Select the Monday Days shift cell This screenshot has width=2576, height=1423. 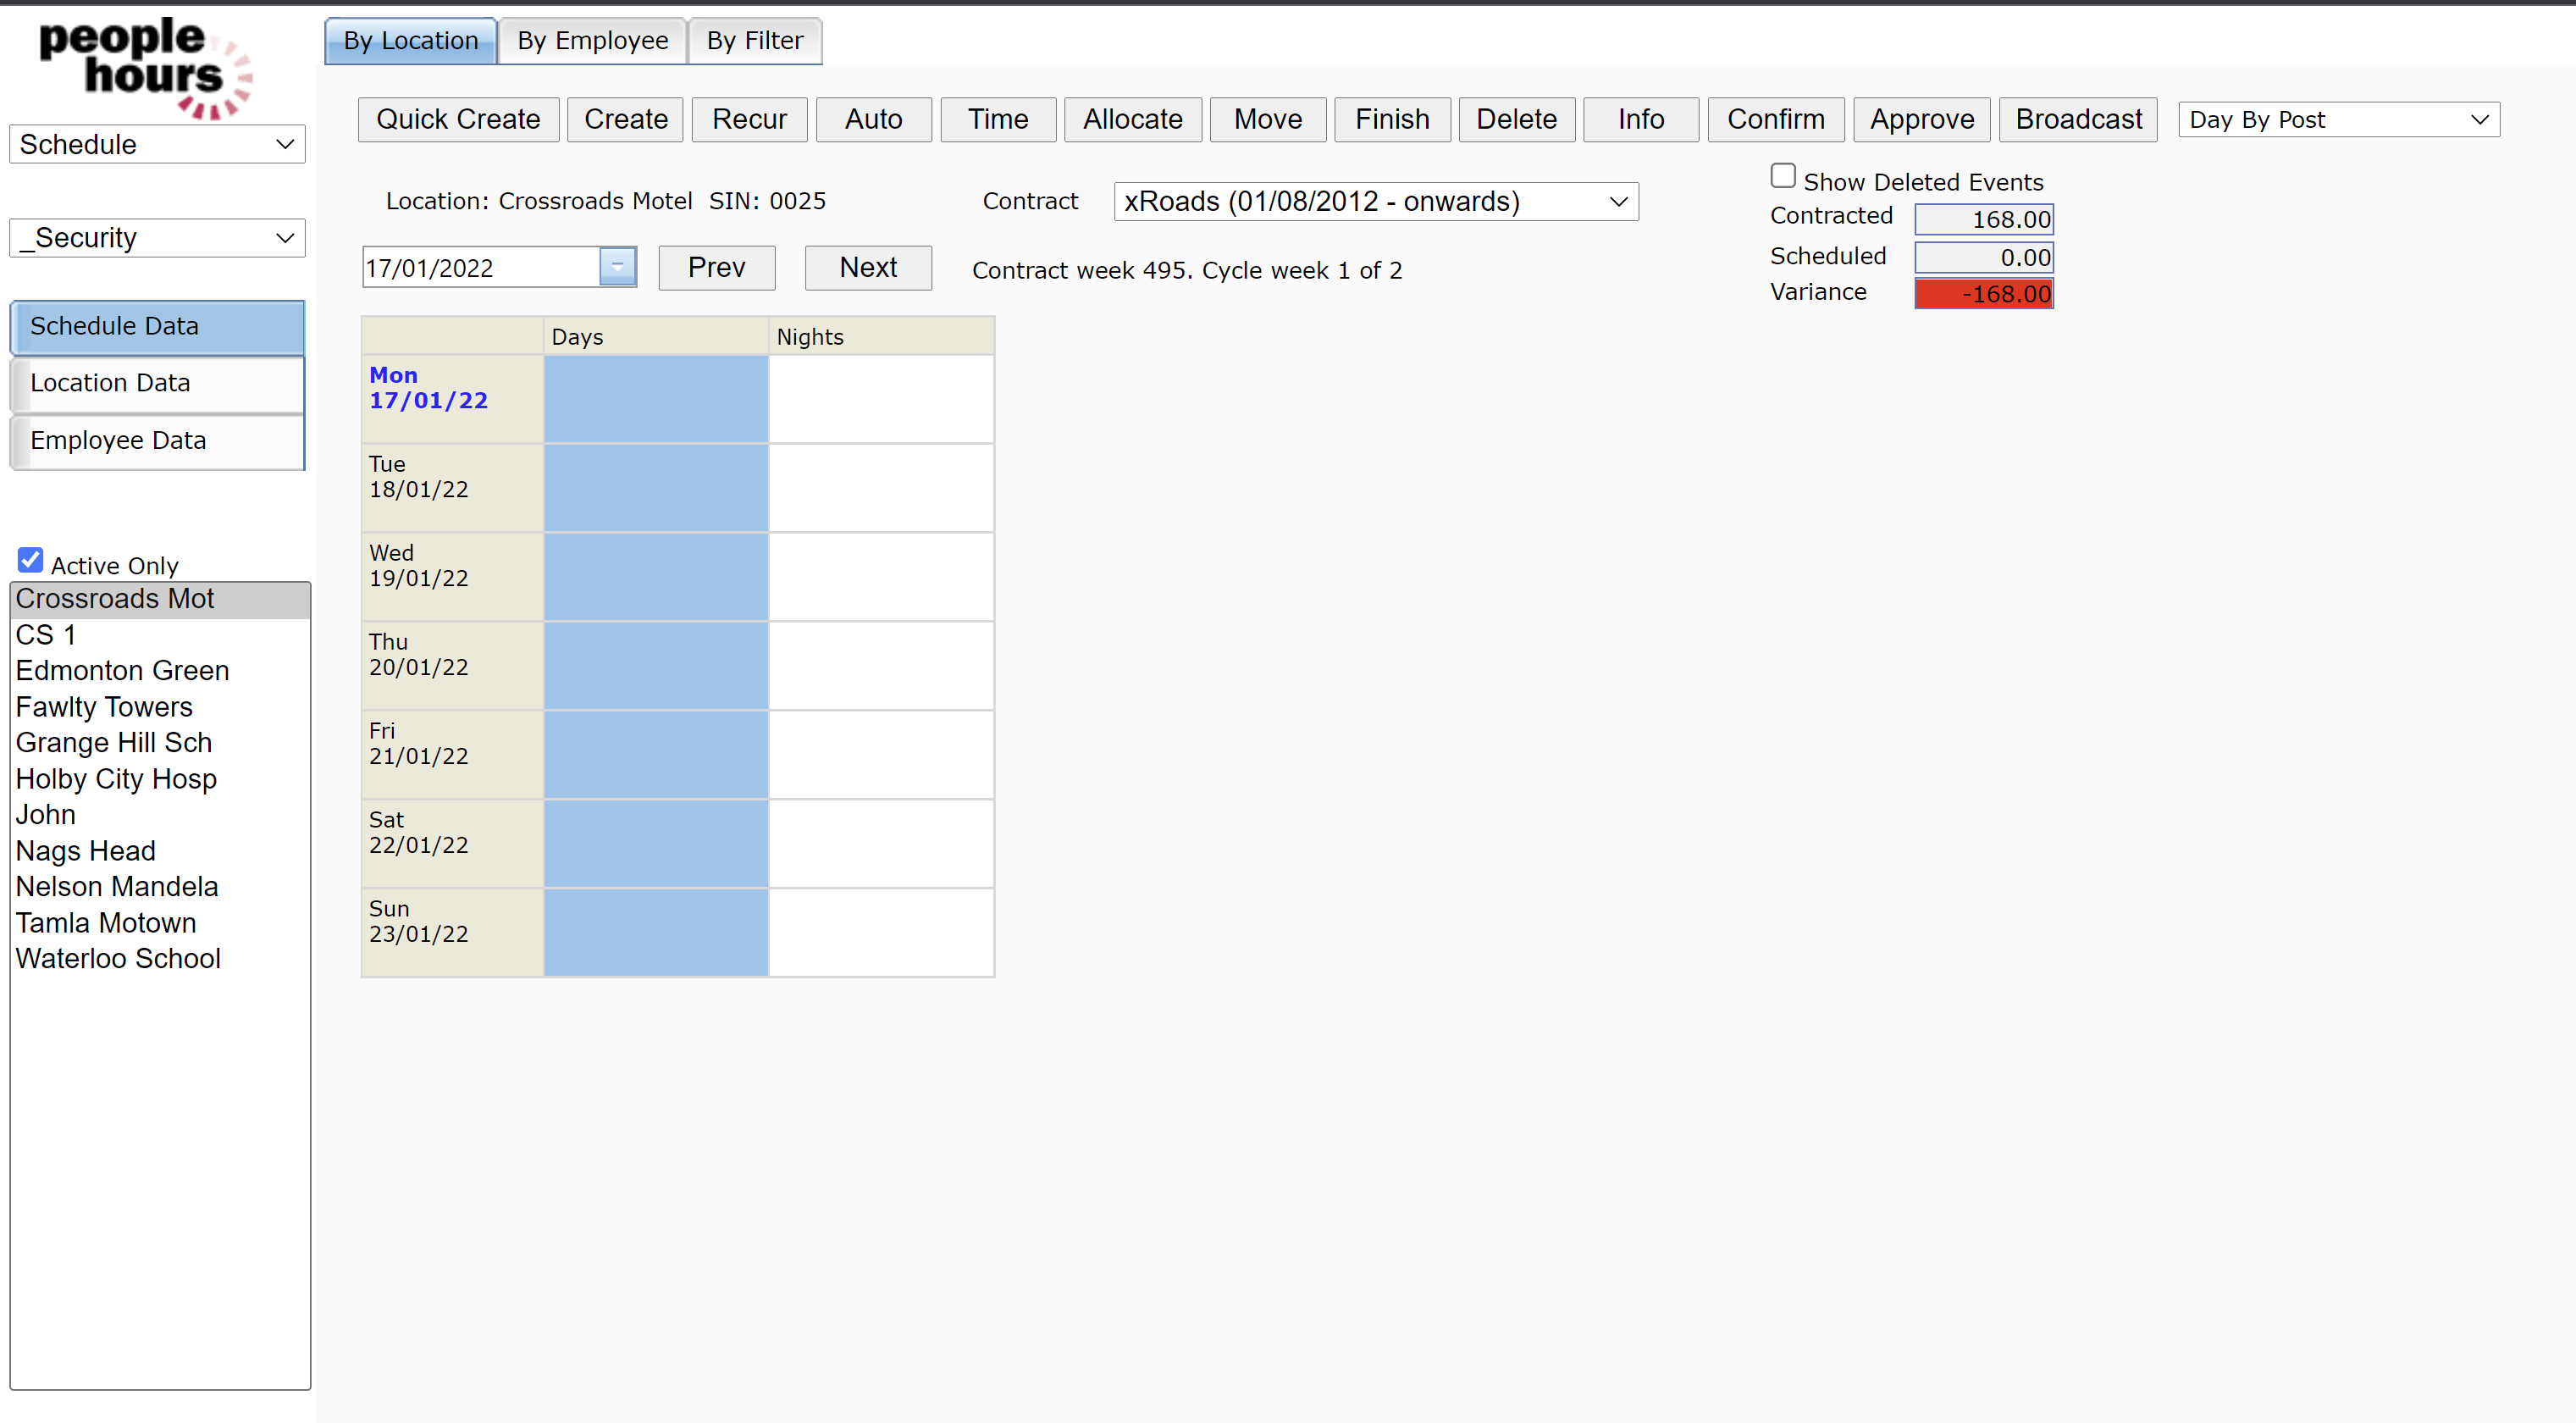point(655,399)
